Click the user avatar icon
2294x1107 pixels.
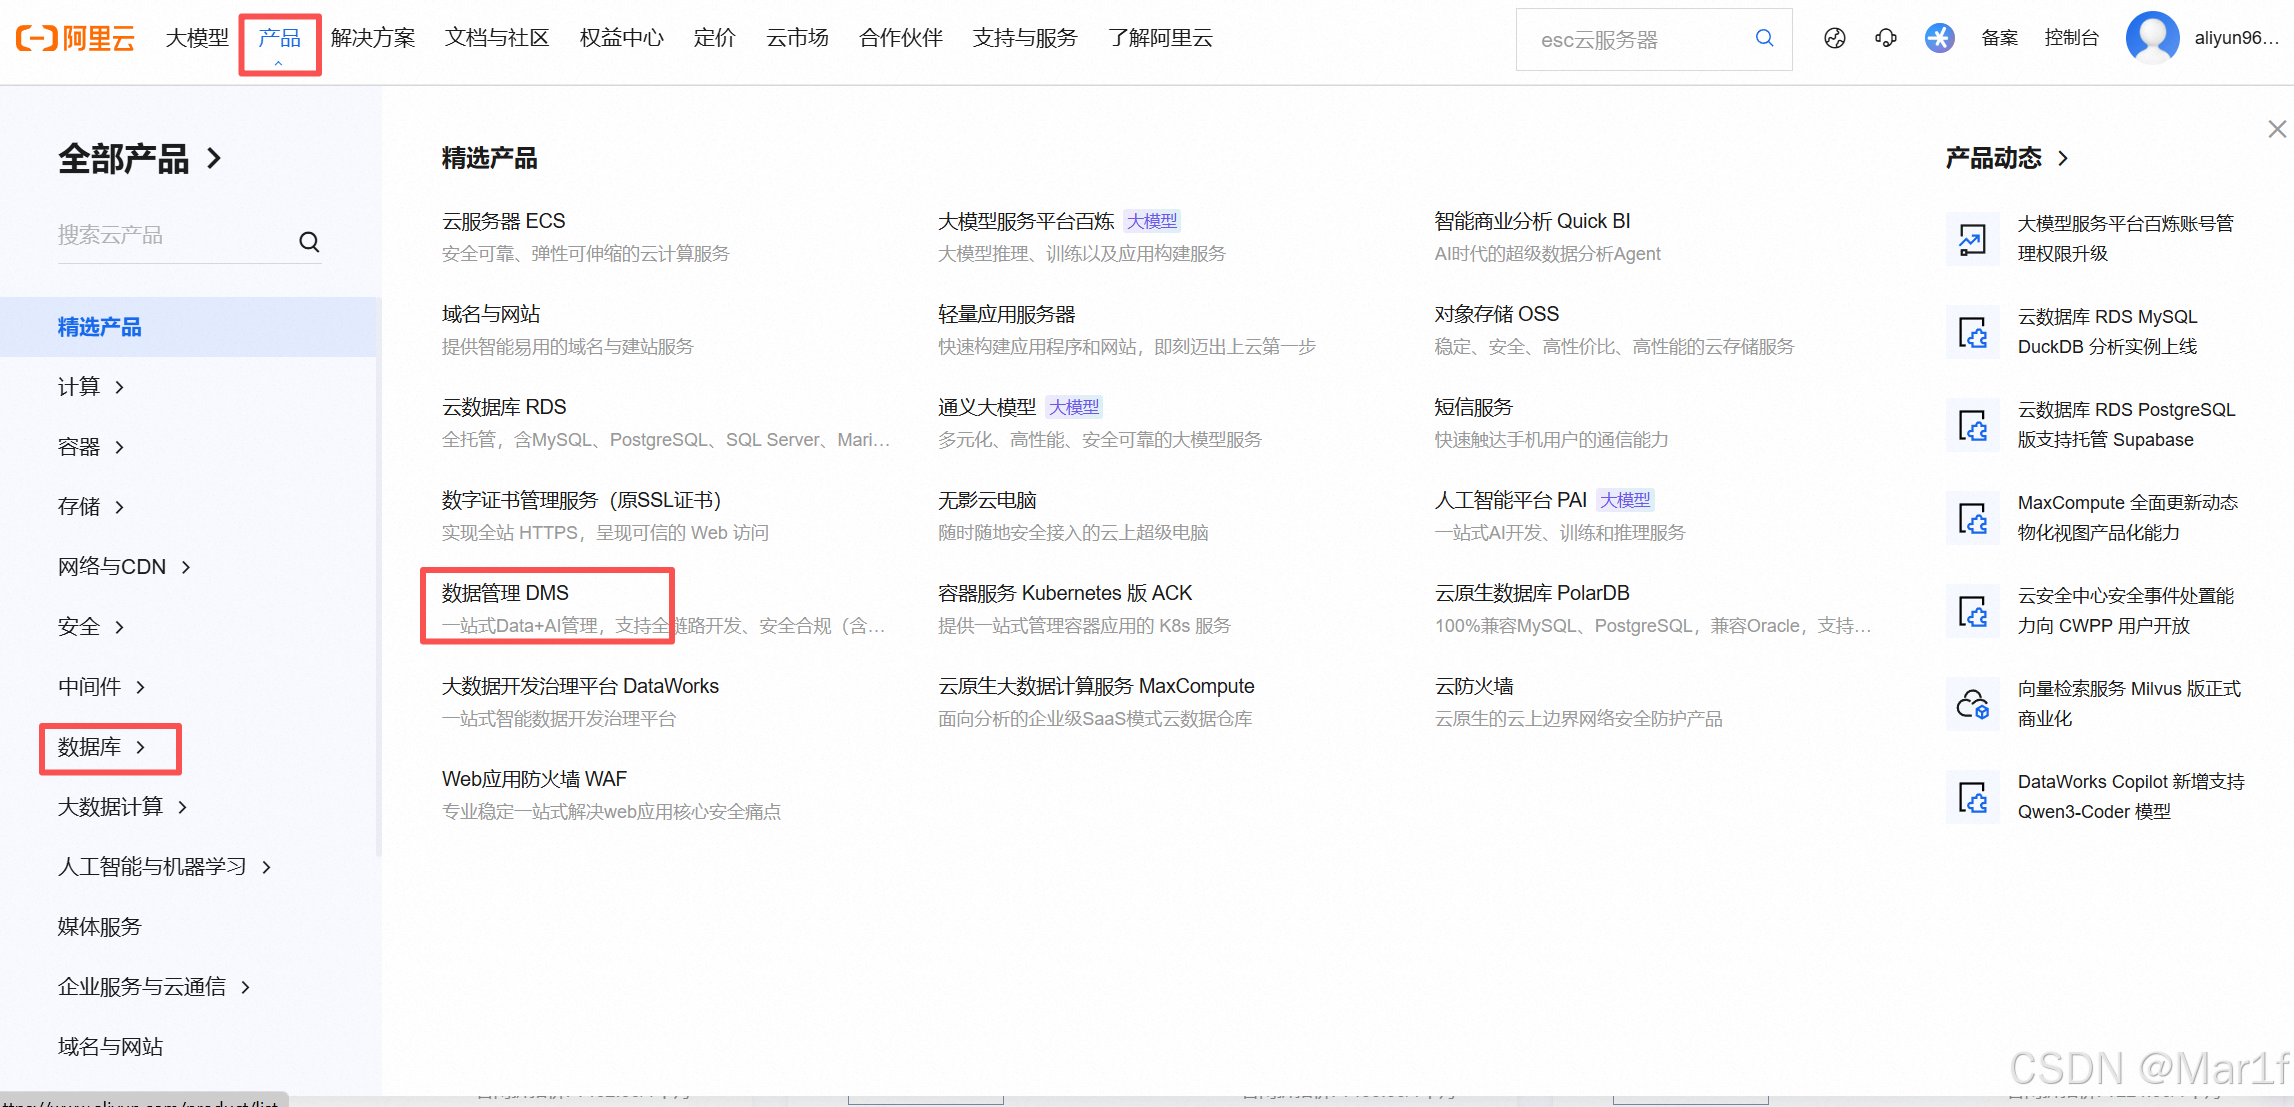pyautogui.click(x=2152, y=38)
